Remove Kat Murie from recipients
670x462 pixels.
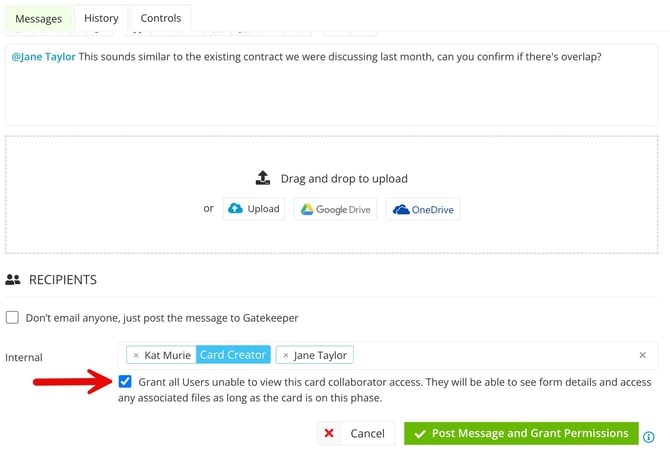pyautogui.click(x=136, y=355)
